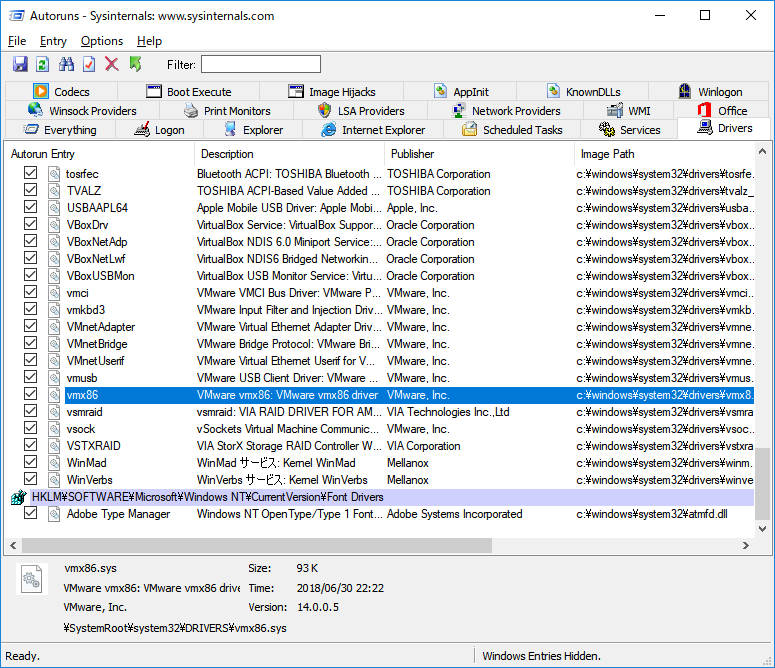Toggle the VBoxNetAdp checkbox
Image resolution: width=775 pixels, height=668 pixels.
[x=30, y=241]
